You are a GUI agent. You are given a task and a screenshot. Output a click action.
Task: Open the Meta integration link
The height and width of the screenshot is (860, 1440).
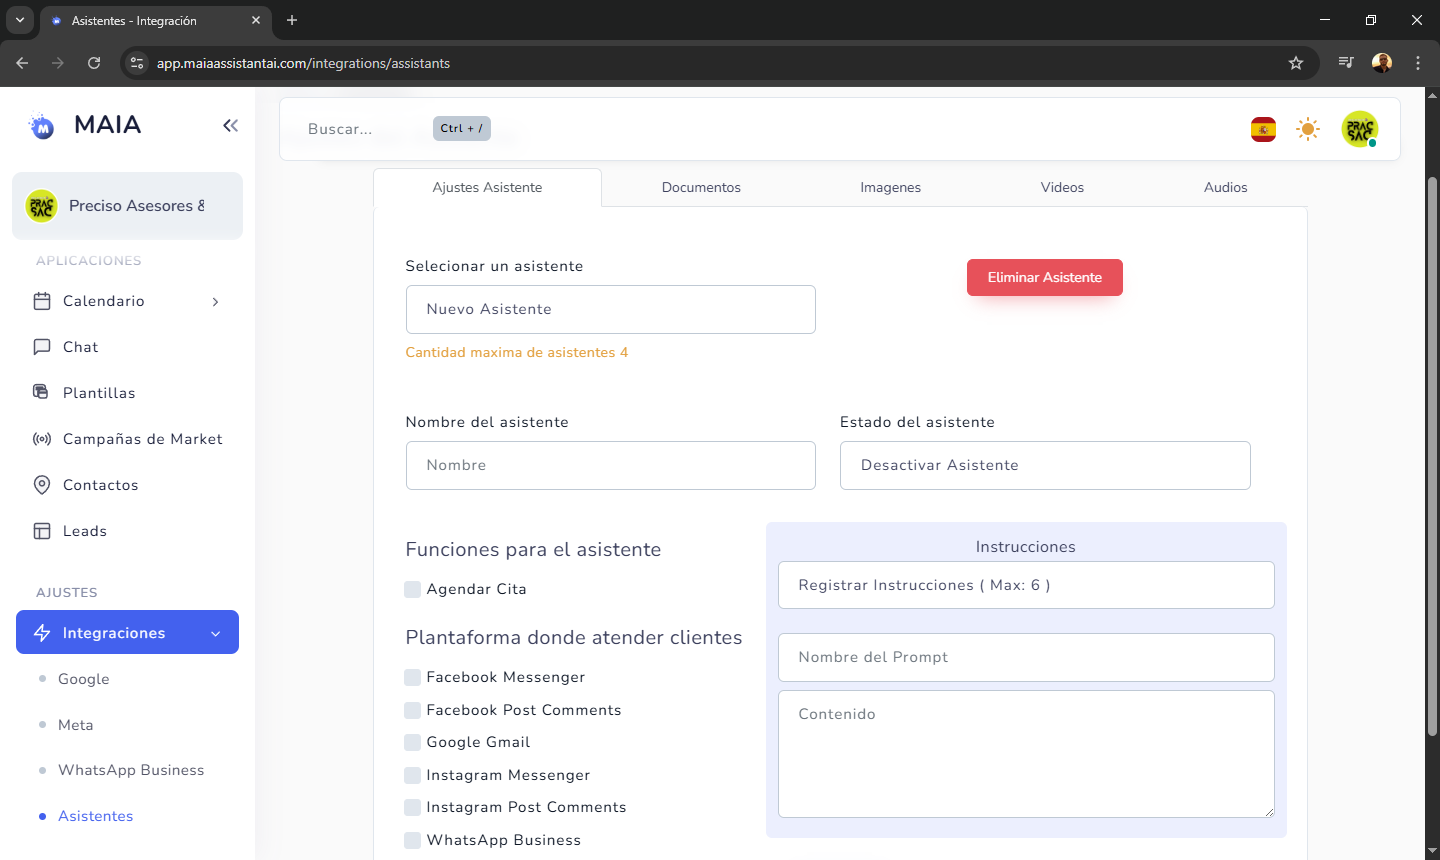(75, 725)
